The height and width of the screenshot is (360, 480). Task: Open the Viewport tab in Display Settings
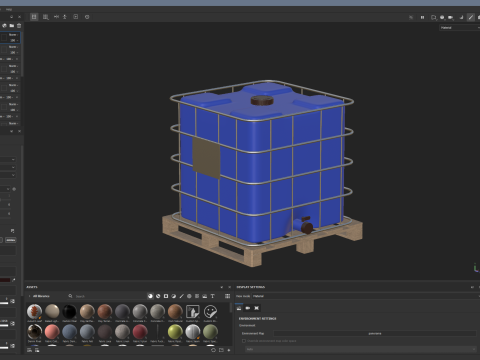pyautogui.click(x=256, y=308)
